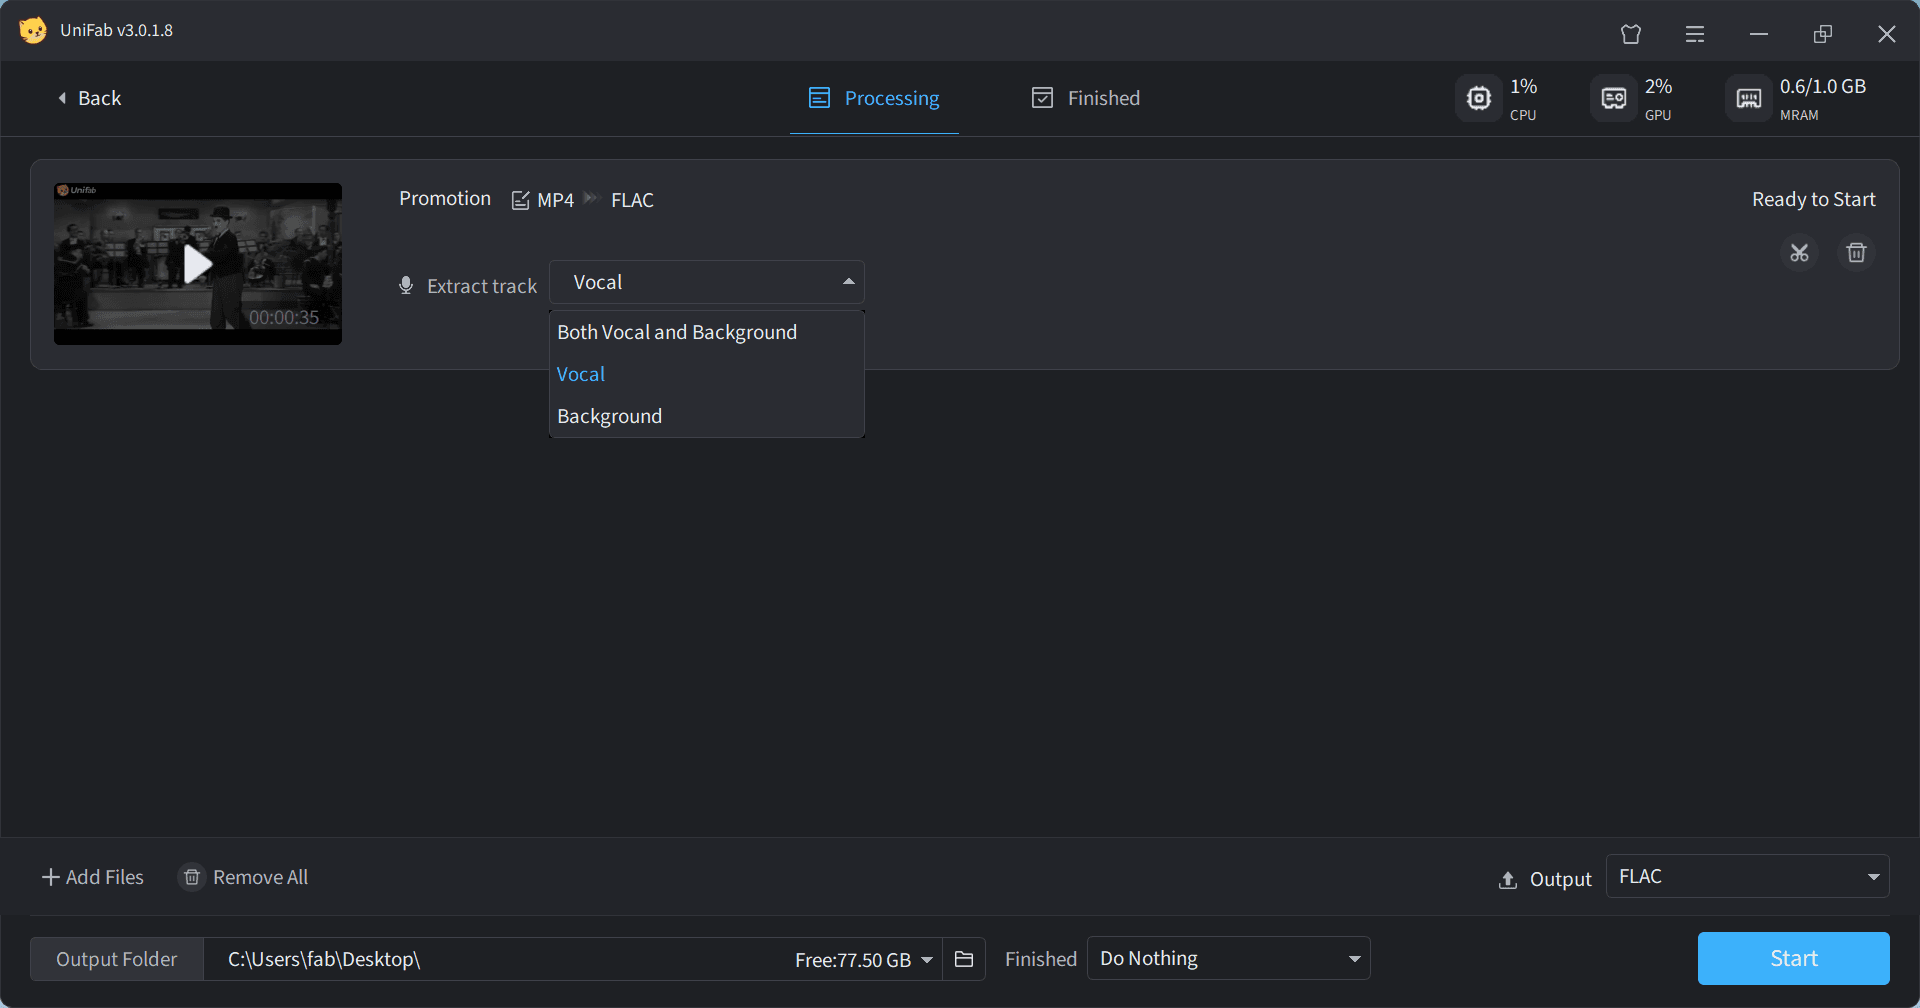The width and height of the screenshot is (1920, 1008).
Task: Click the 0.6/1.0 GB memory value
Action: [1822, 86]
